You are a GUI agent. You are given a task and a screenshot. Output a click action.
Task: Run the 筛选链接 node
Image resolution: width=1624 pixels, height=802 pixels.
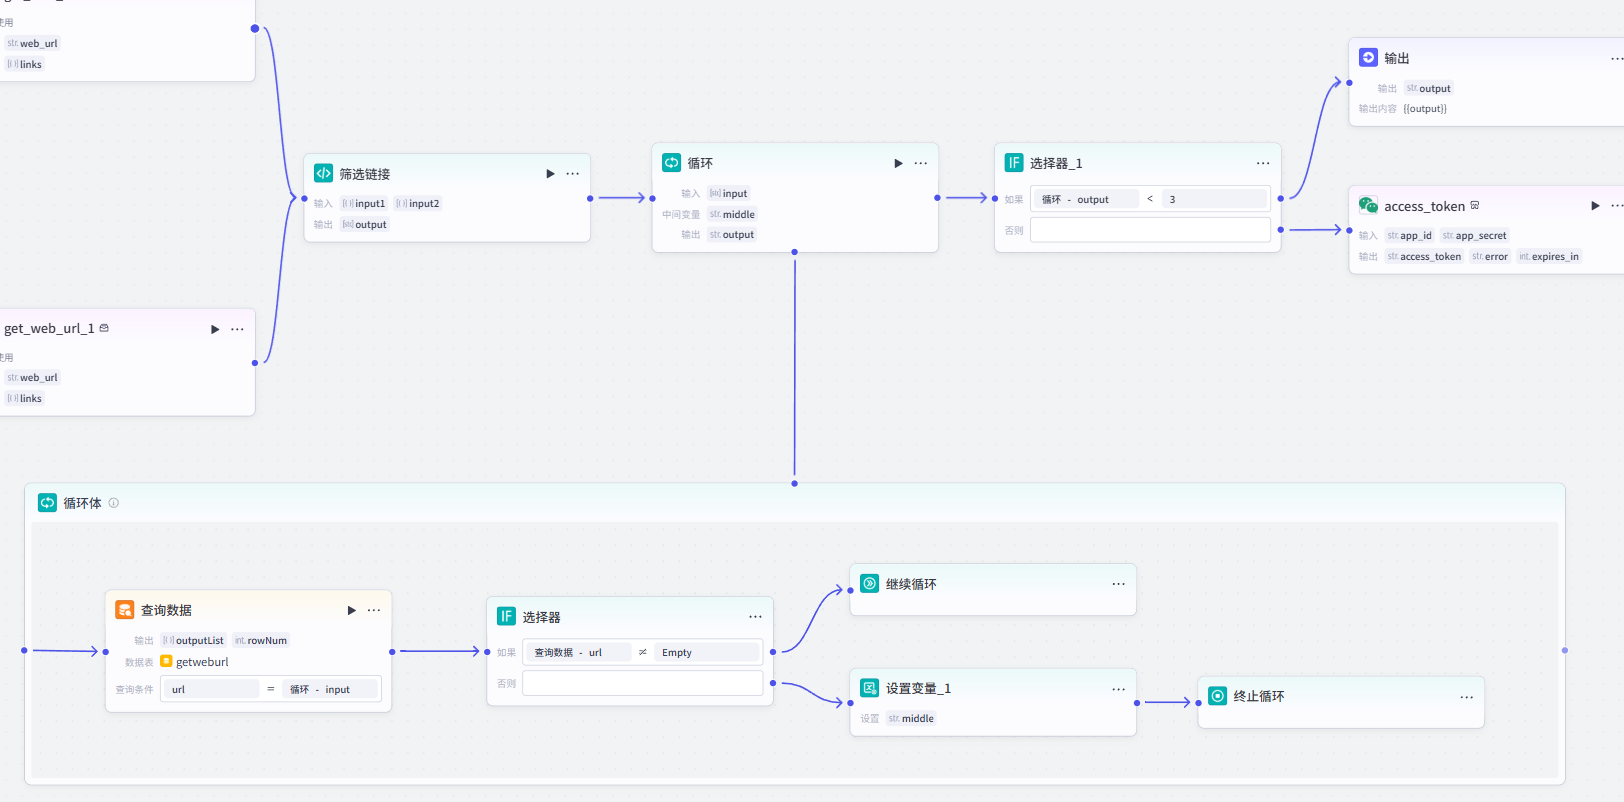(x=550, y=174)
